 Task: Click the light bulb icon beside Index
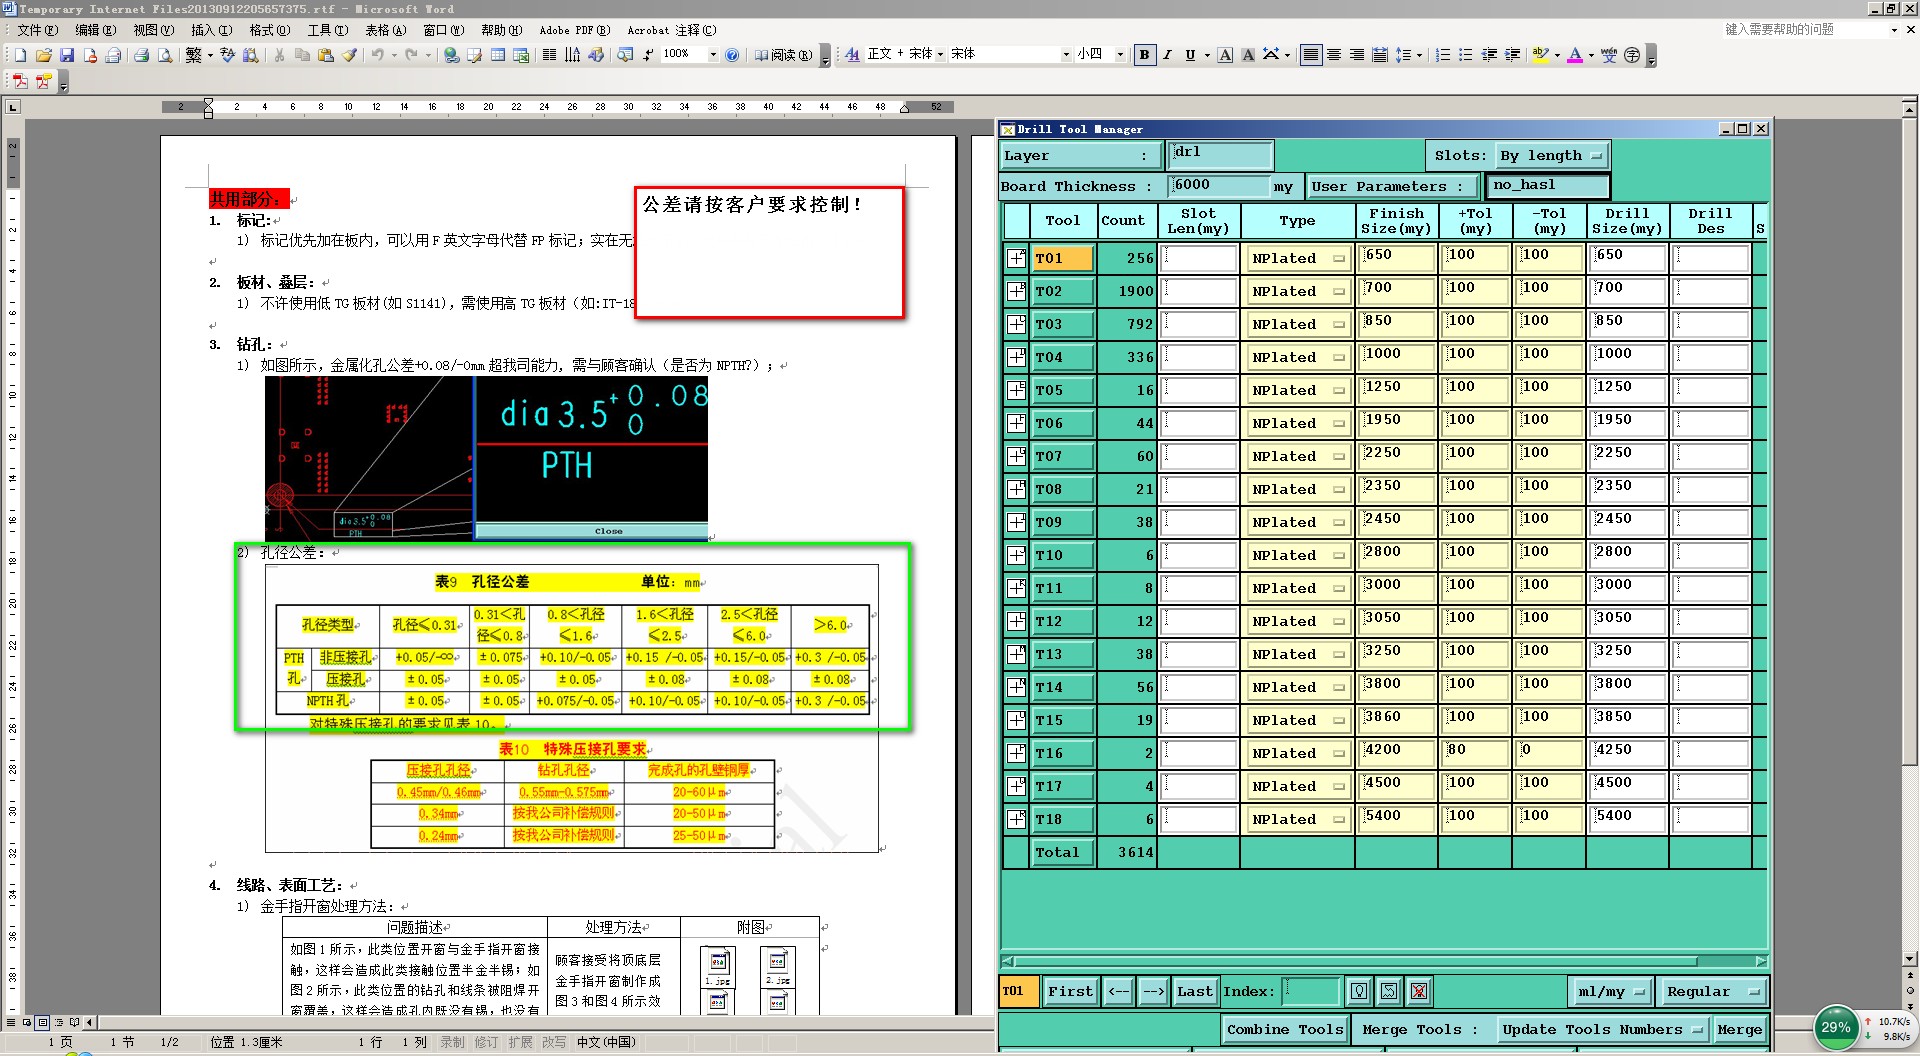click(1359, 991)
